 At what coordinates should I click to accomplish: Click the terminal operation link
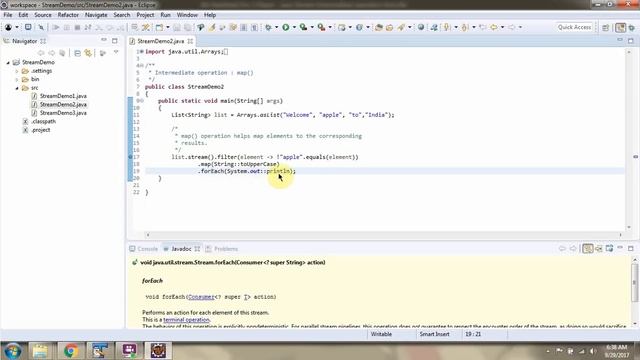click(x=187, y=320)
